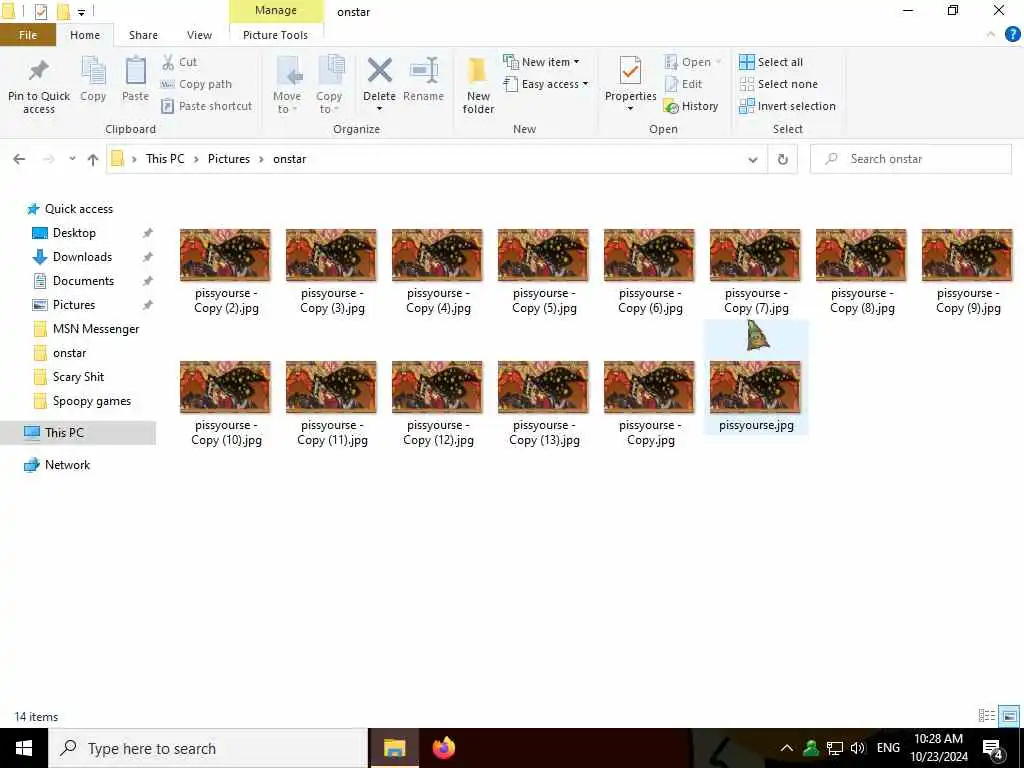
Task: Click the Properties checkmark icon
Action: pyautogui.click(x=630, y=71)
